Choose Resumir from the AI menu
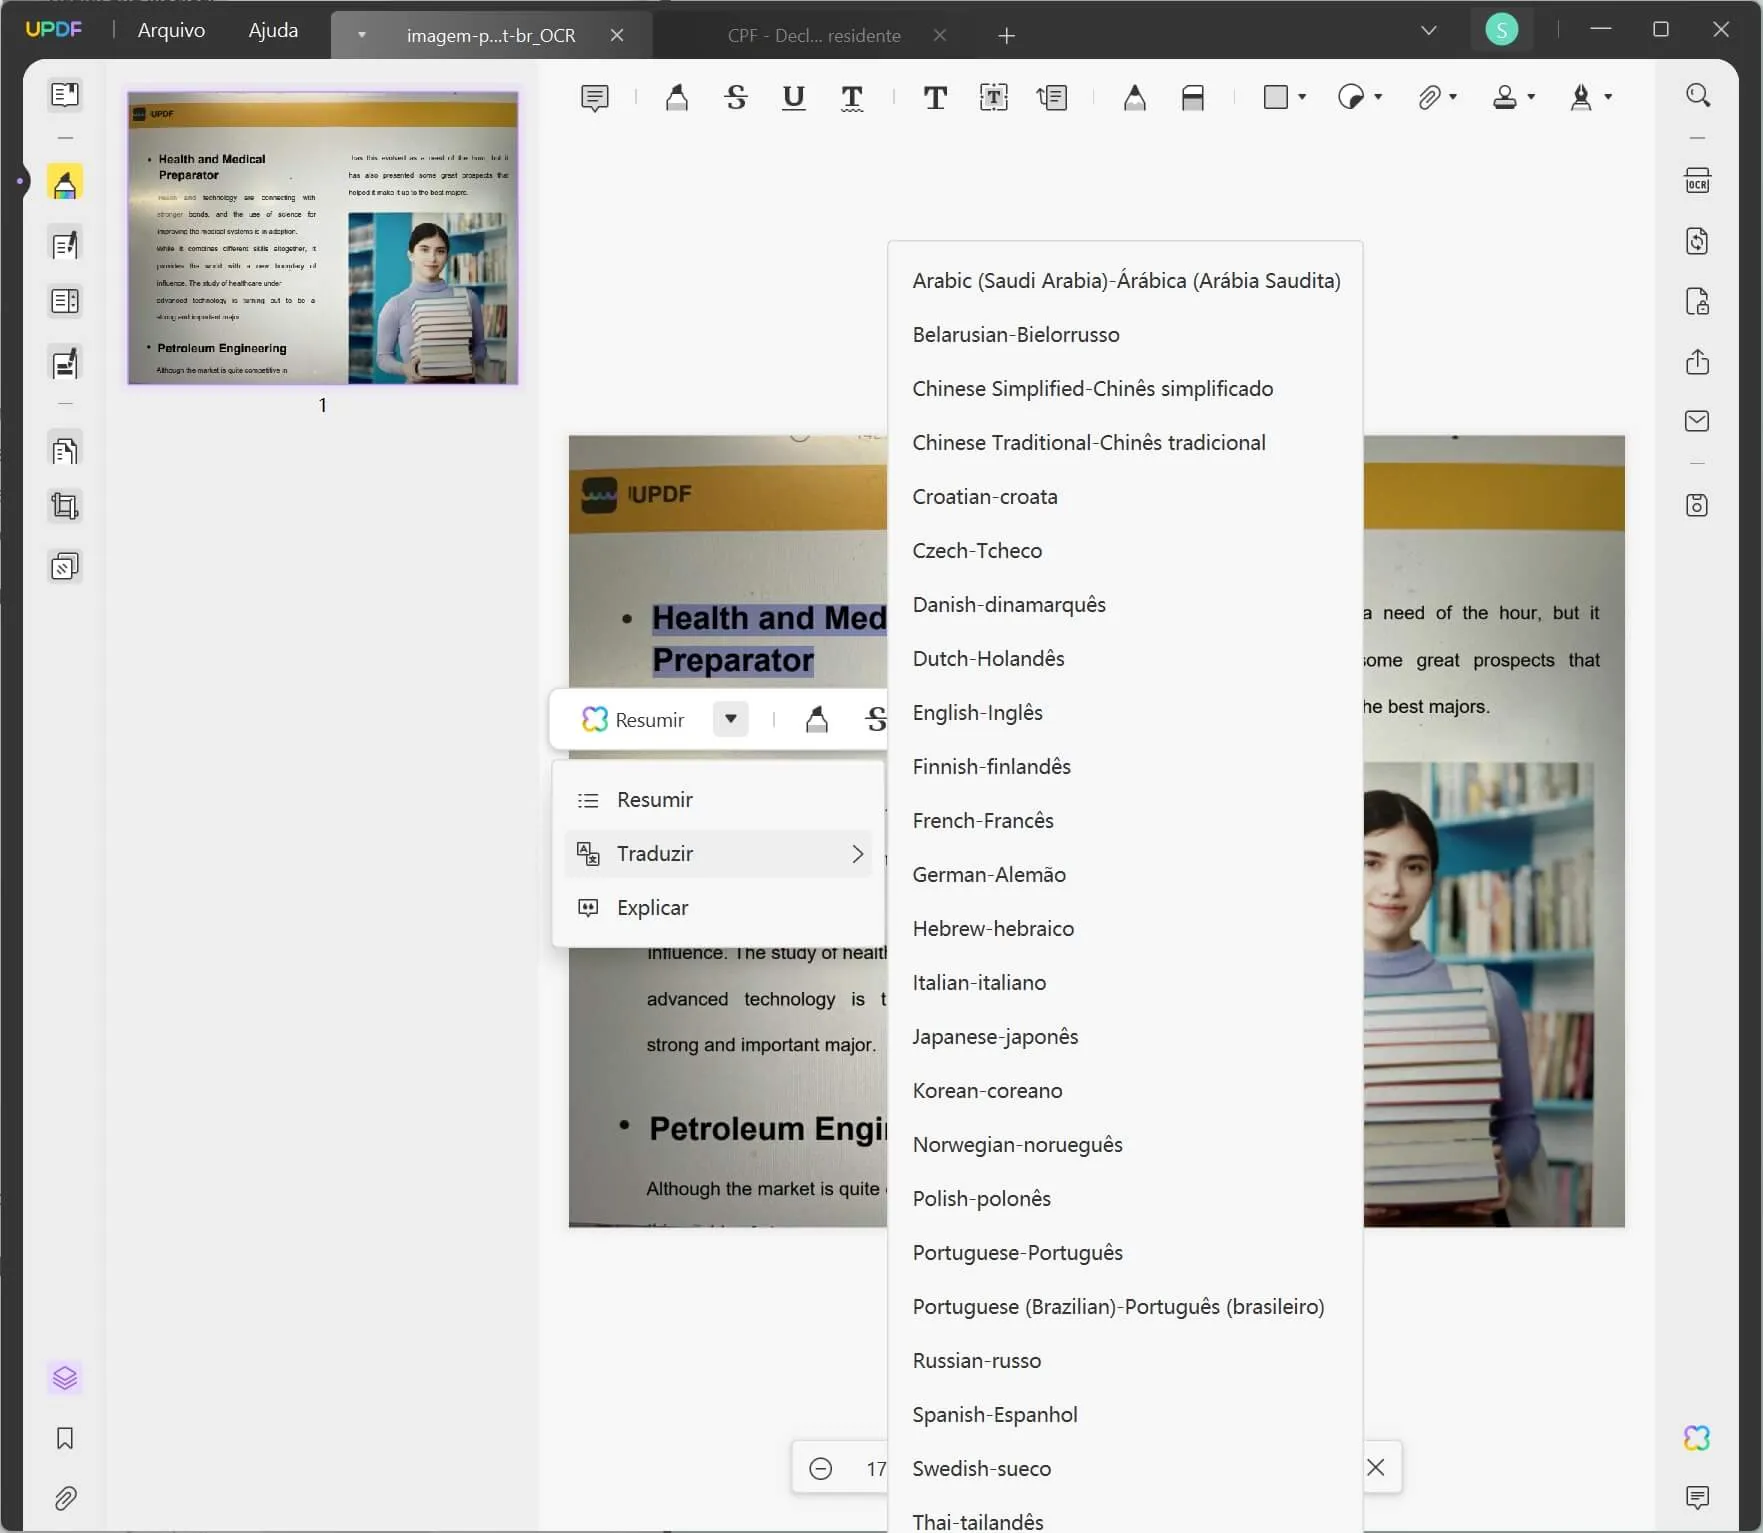The height and width of the screenshot is (1533, 1763). click(718, 800)
